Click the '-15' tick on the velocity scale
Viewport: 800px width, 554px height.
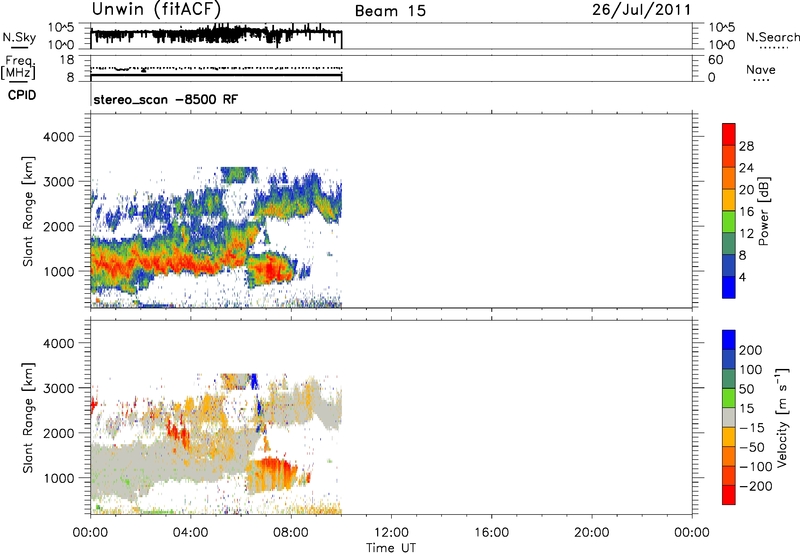coord(752,428)
